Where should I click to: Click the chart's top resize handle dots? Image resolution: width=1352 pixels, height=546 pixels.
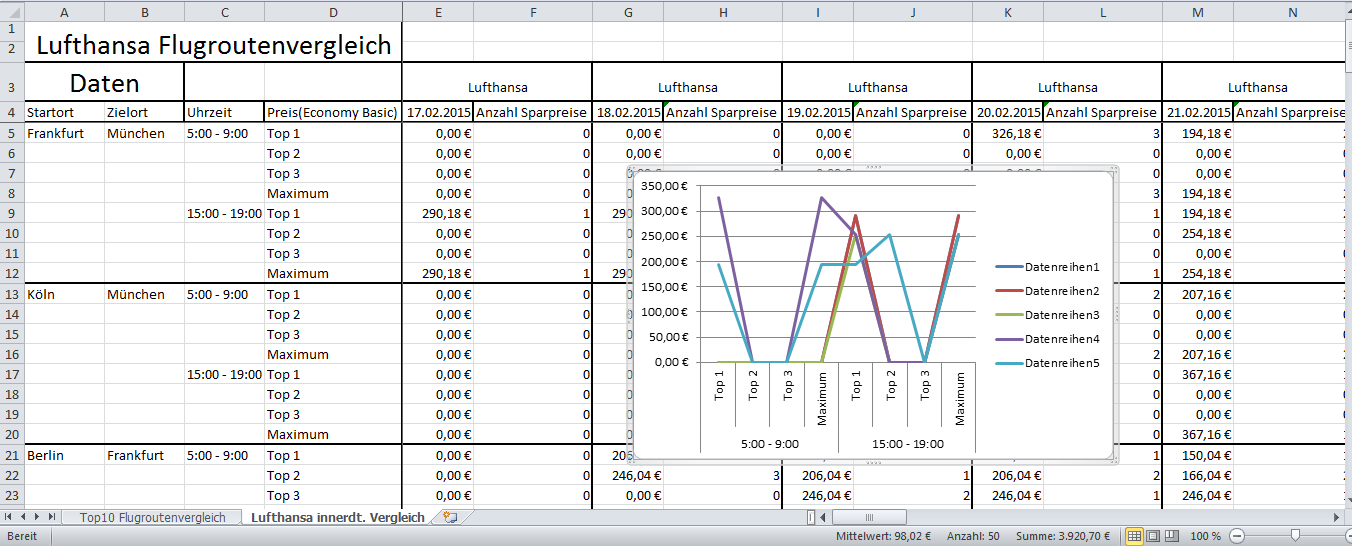[873, 168]
